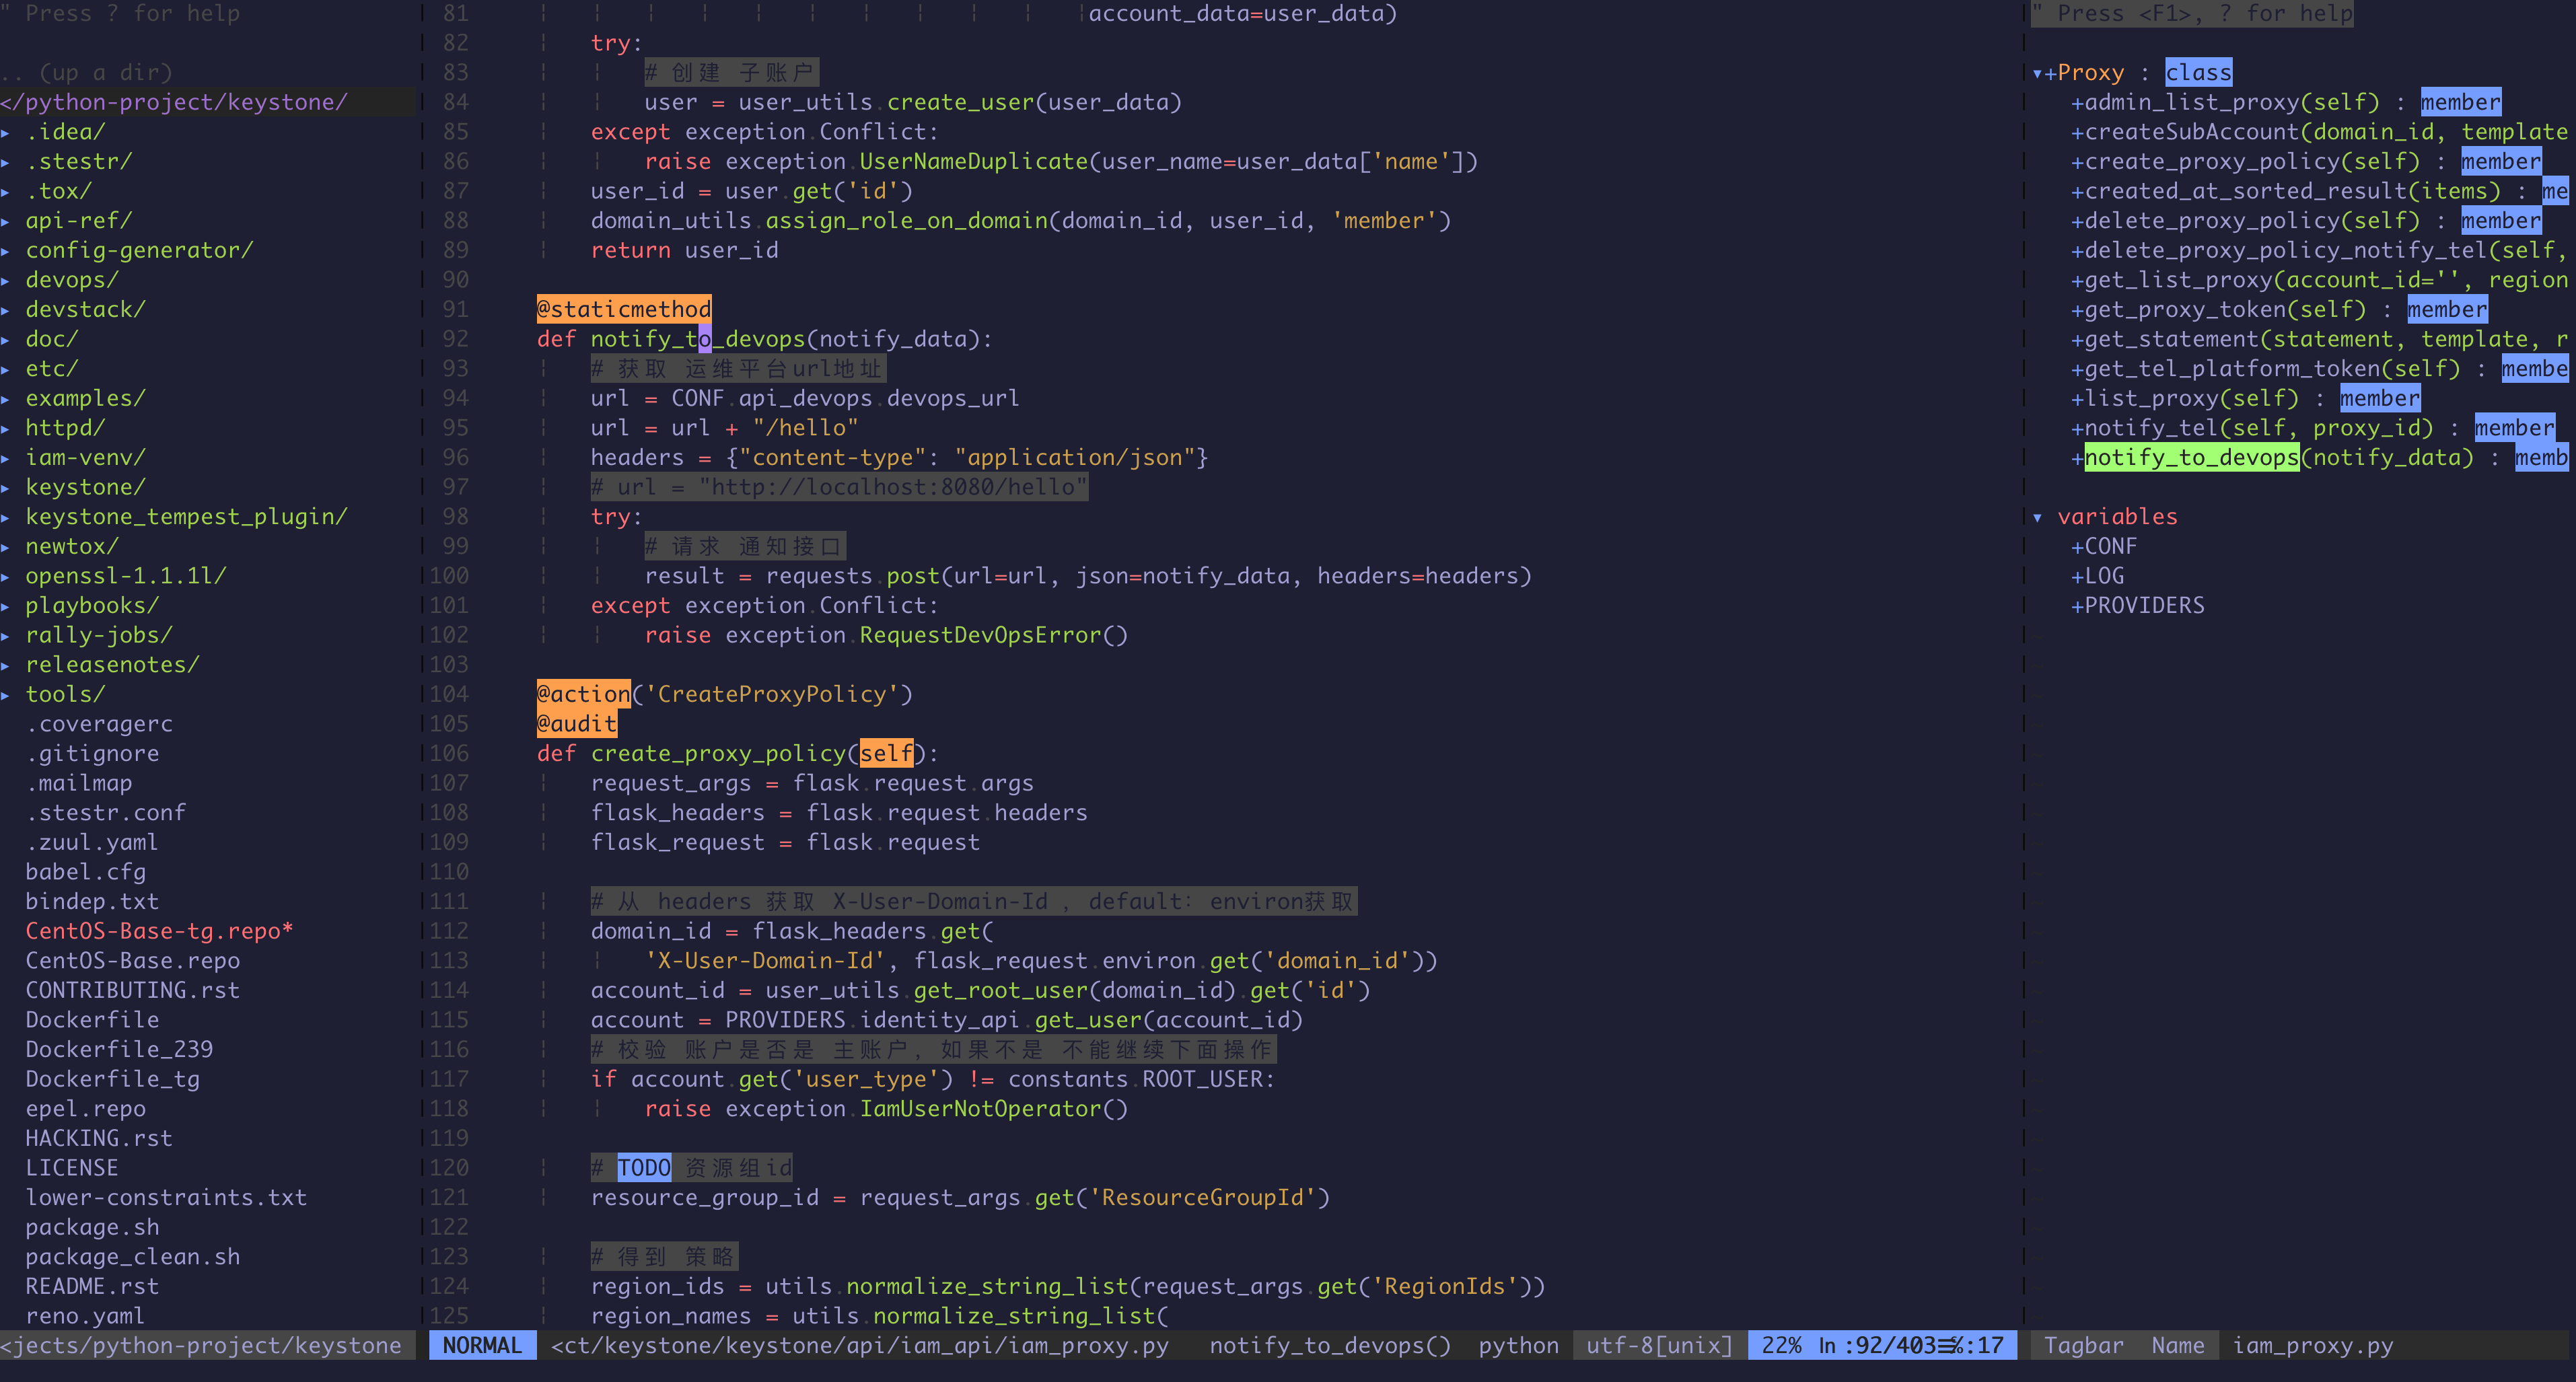Expand the .idea/ folder arrow
This screenshot has height=1382, width=2576.
6,132
